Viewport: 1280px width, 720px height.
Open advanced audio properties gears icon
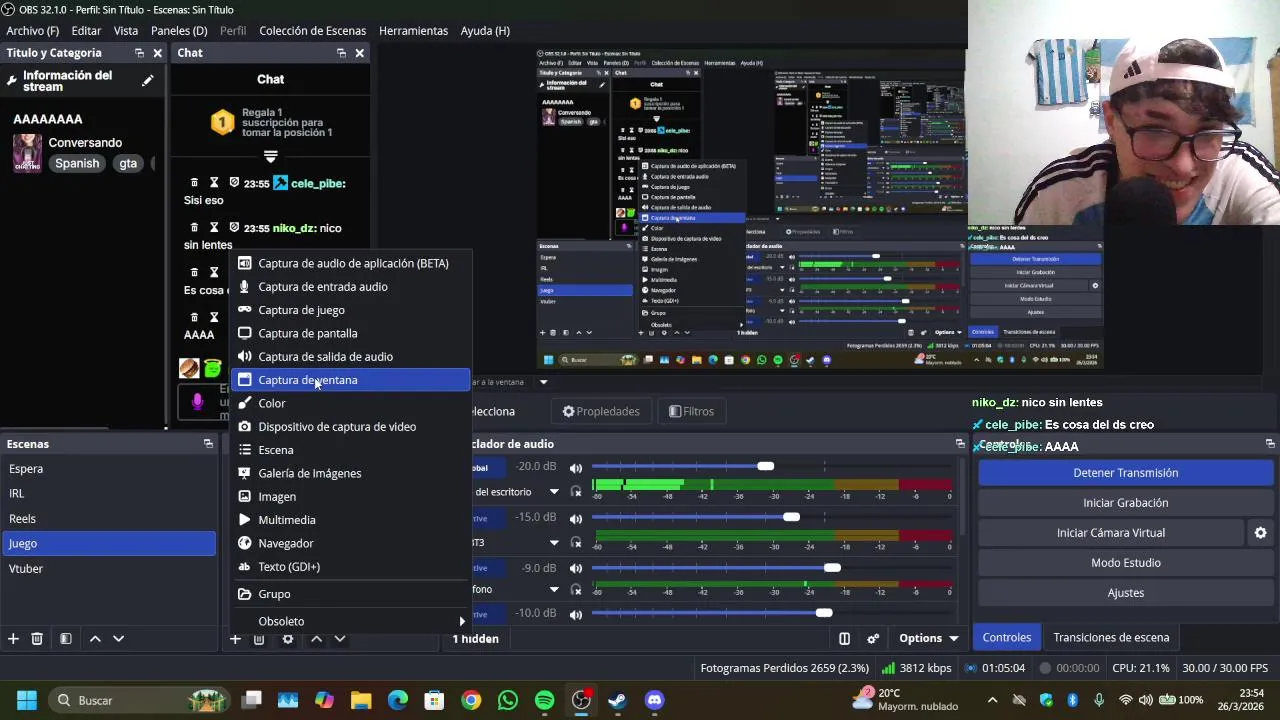coord(873,639)
